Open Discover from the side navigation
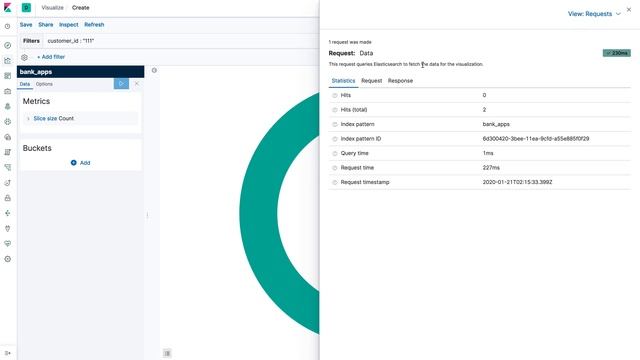The image size is (640, 360). [x=7, y=45]
